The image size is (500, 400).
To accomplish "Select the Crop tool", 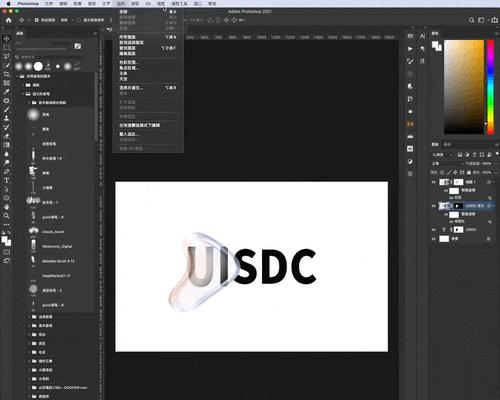I will (x=6, y=74).
